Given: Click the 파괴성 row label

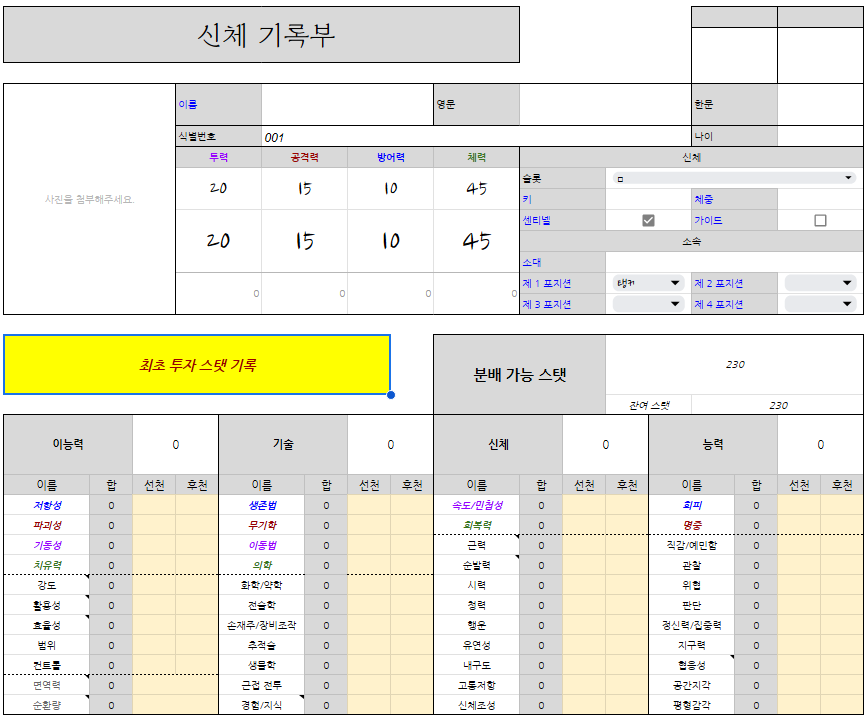Looking at the screenshot, I should point(47,525).
